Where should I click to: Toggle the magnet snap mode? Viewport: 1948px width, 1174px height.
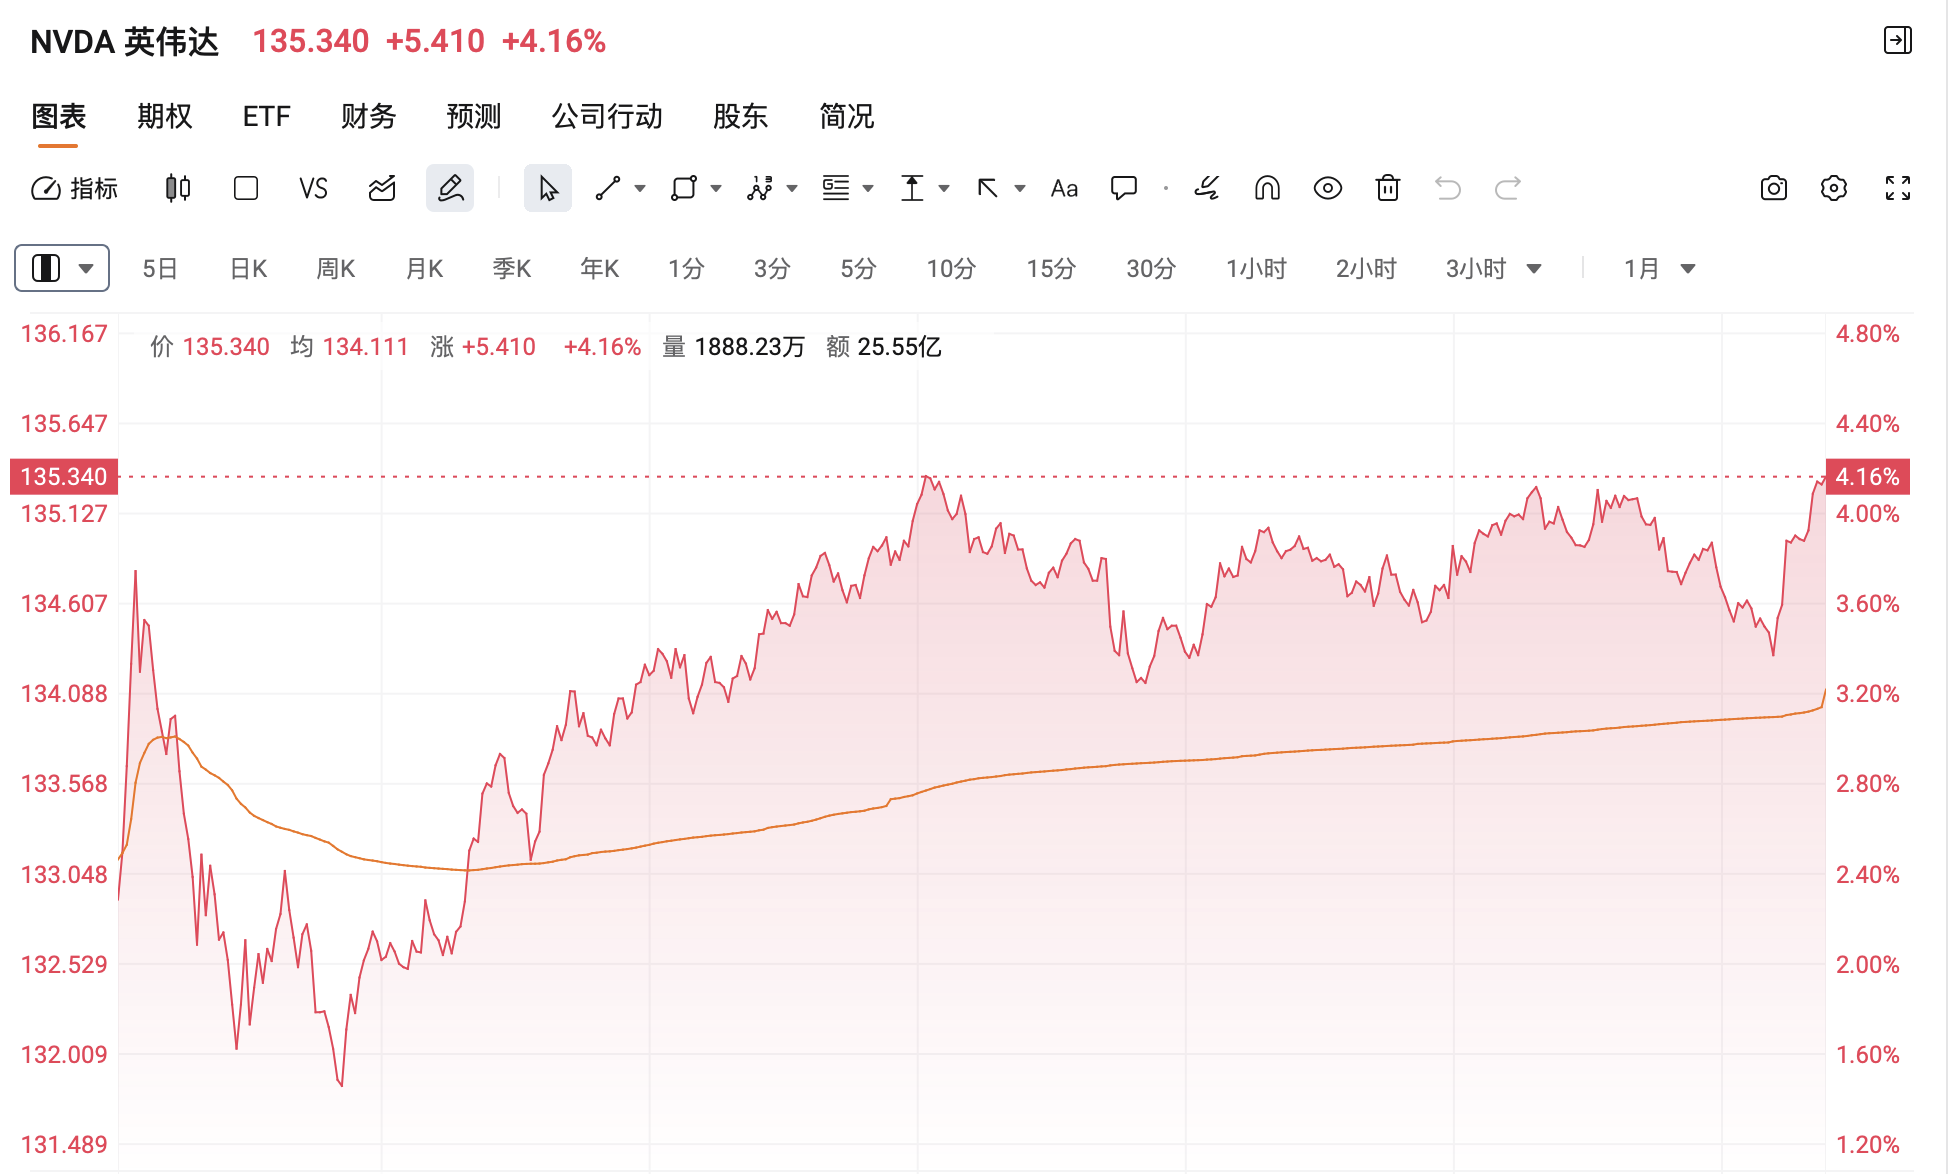(1267, 188)
